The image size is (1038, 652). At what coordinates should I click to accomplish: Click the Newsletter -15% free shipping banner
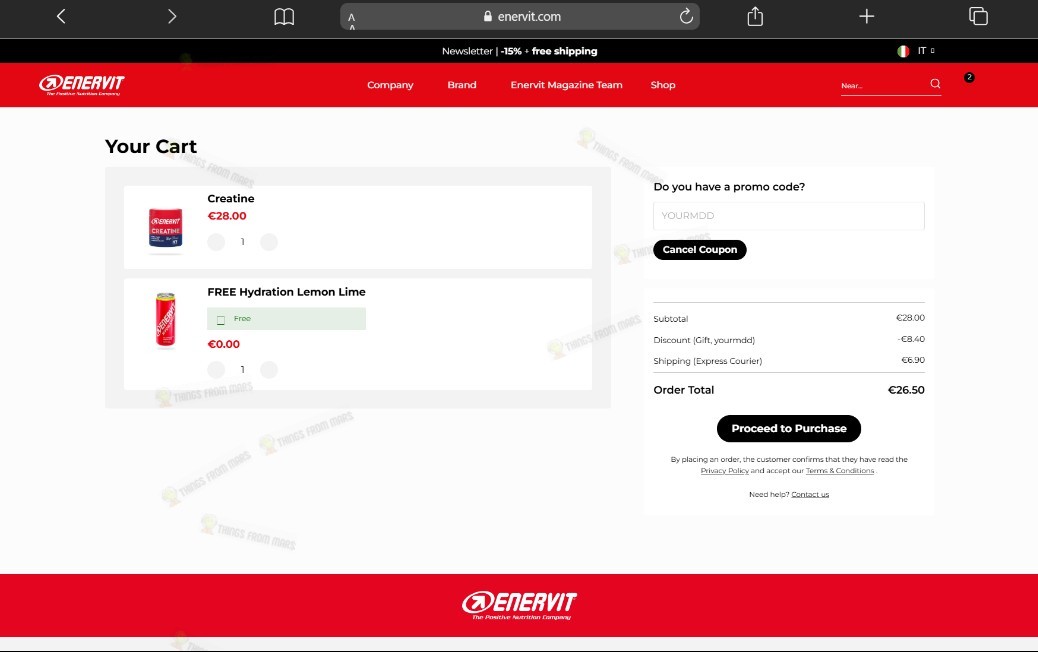520,51
